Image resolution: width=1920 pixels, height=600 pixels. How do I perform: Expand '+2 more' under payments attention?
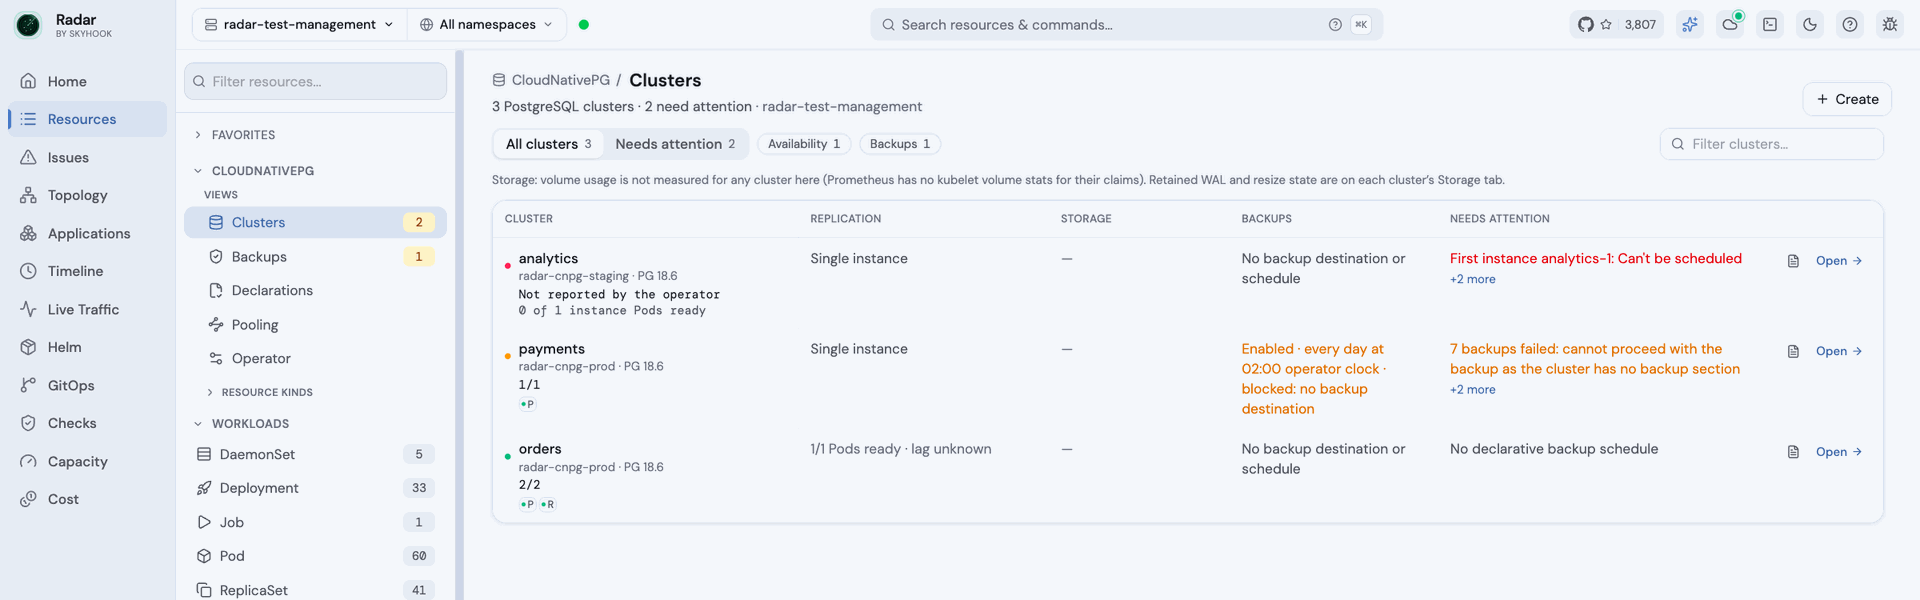tap(1473, 390)
